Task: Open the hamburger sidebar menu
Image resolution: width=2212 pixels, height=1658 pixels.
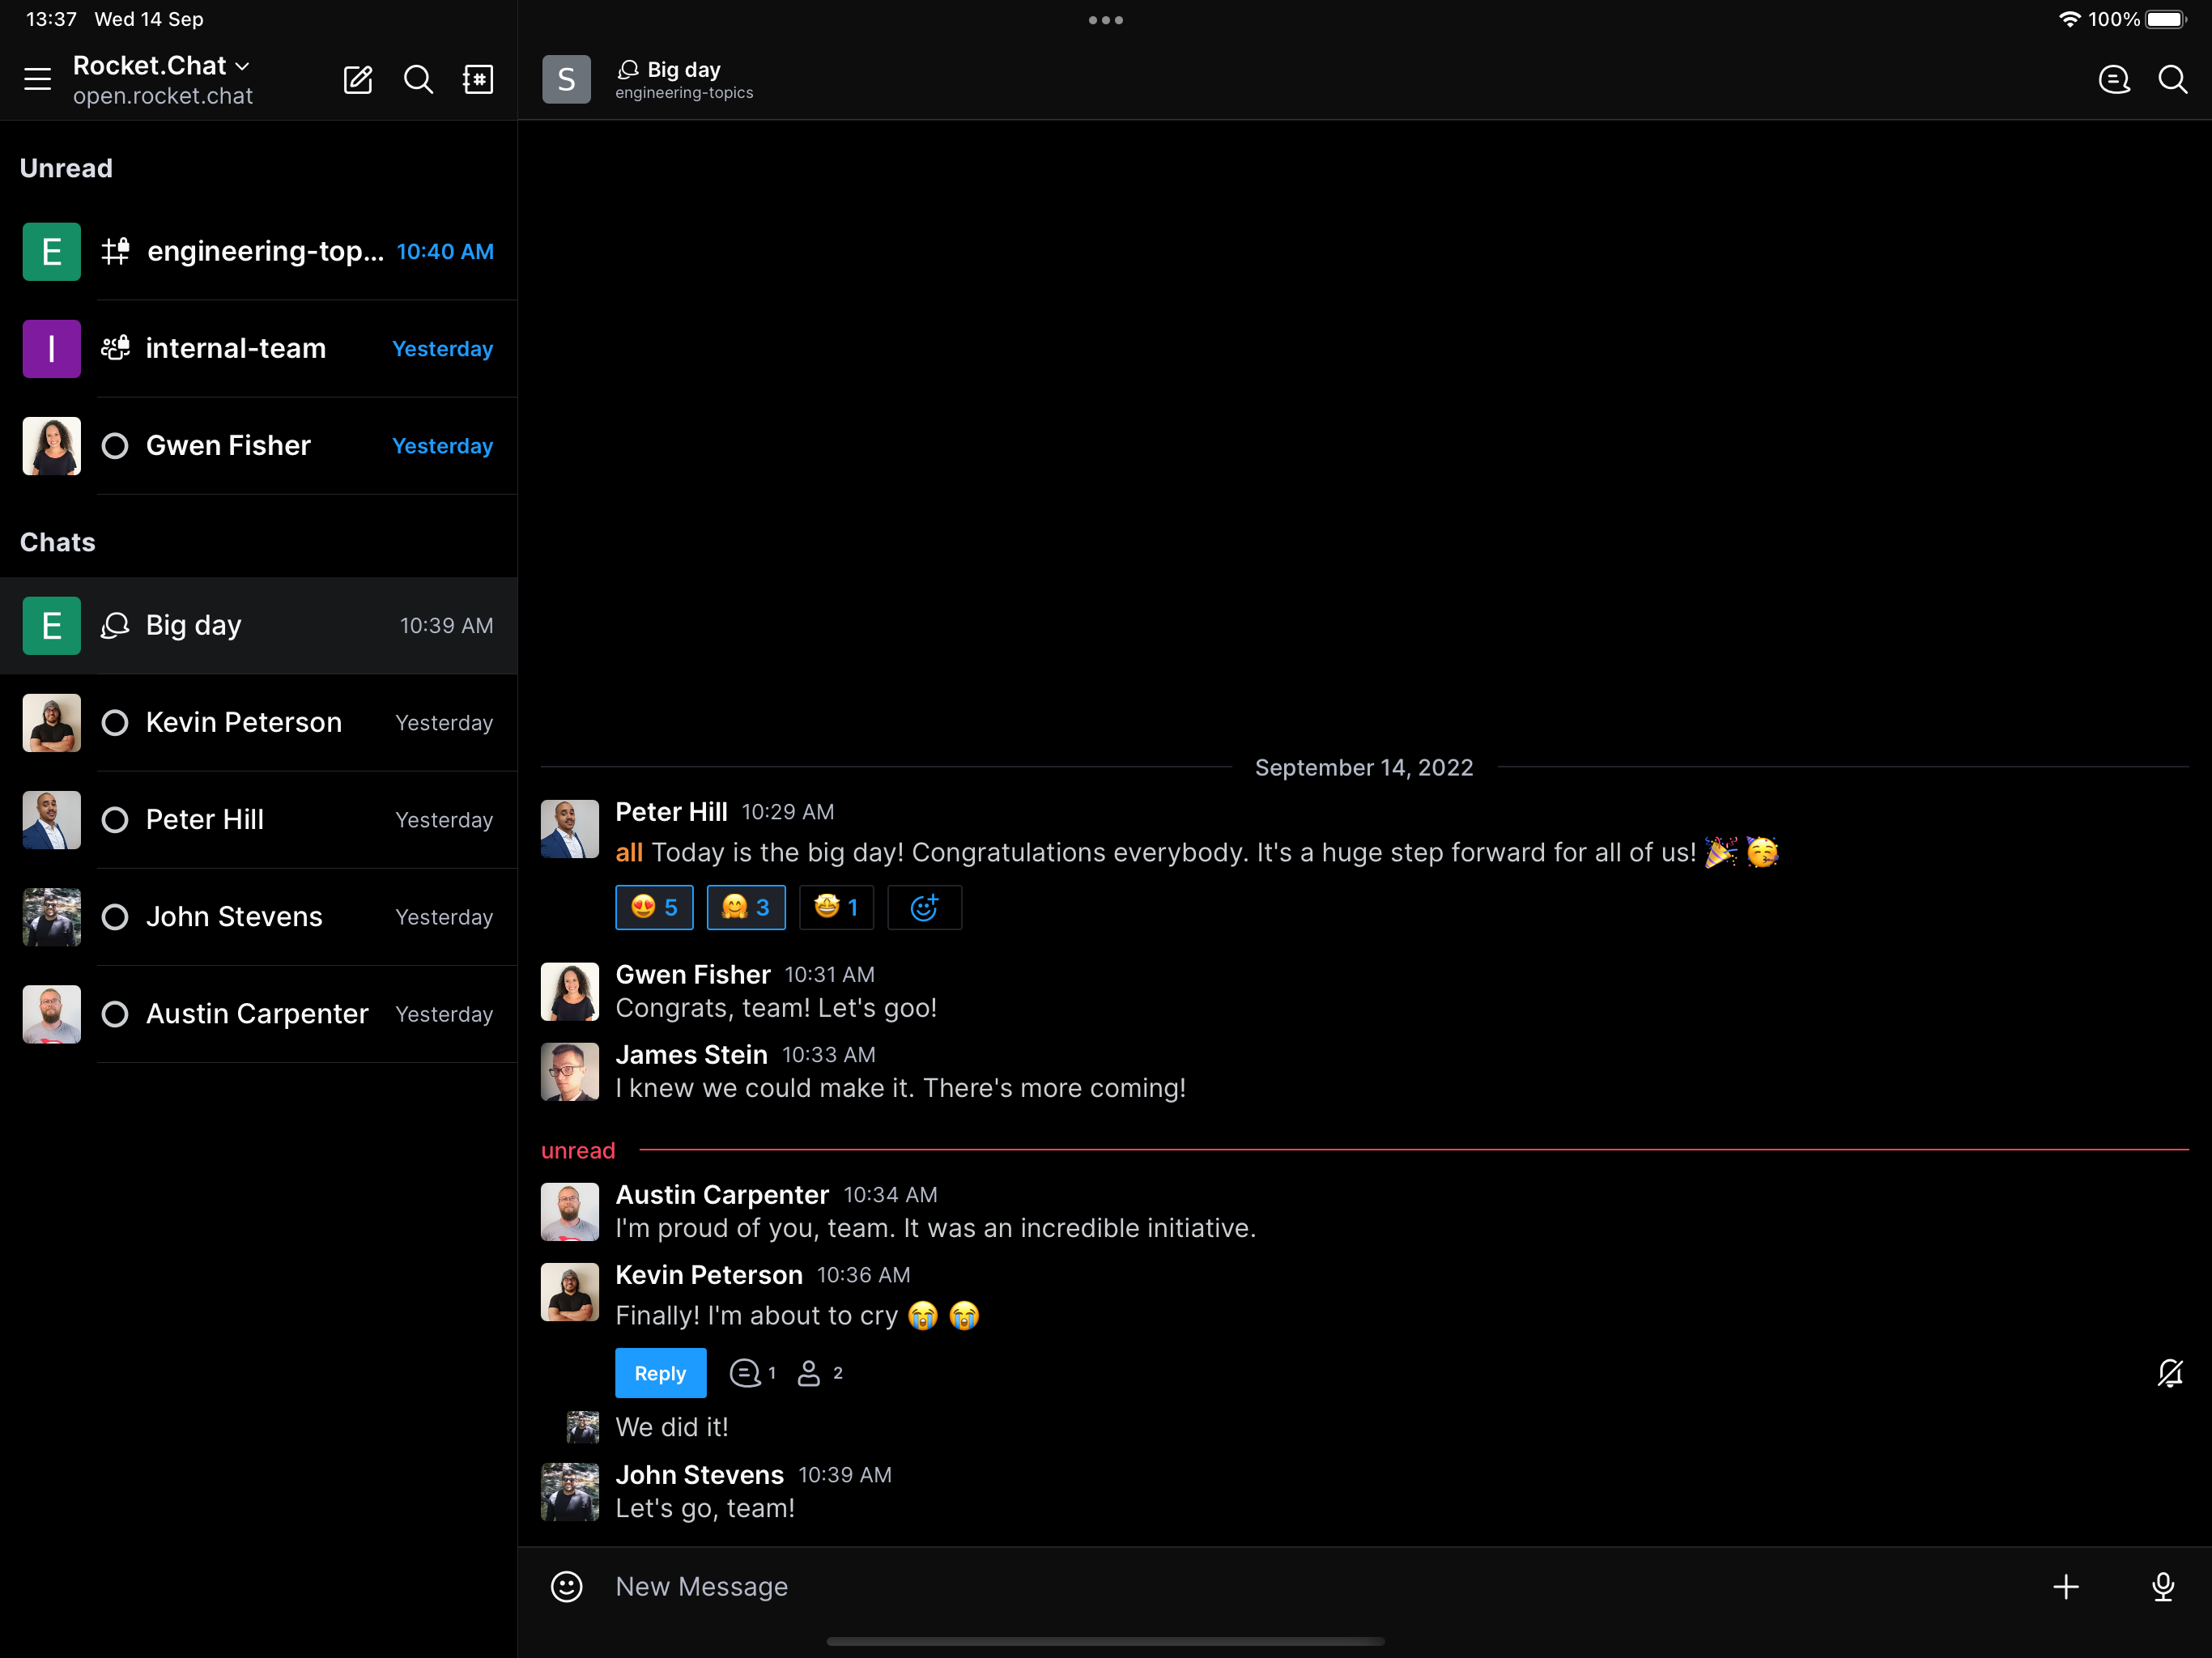Action: tap(37, 79)
